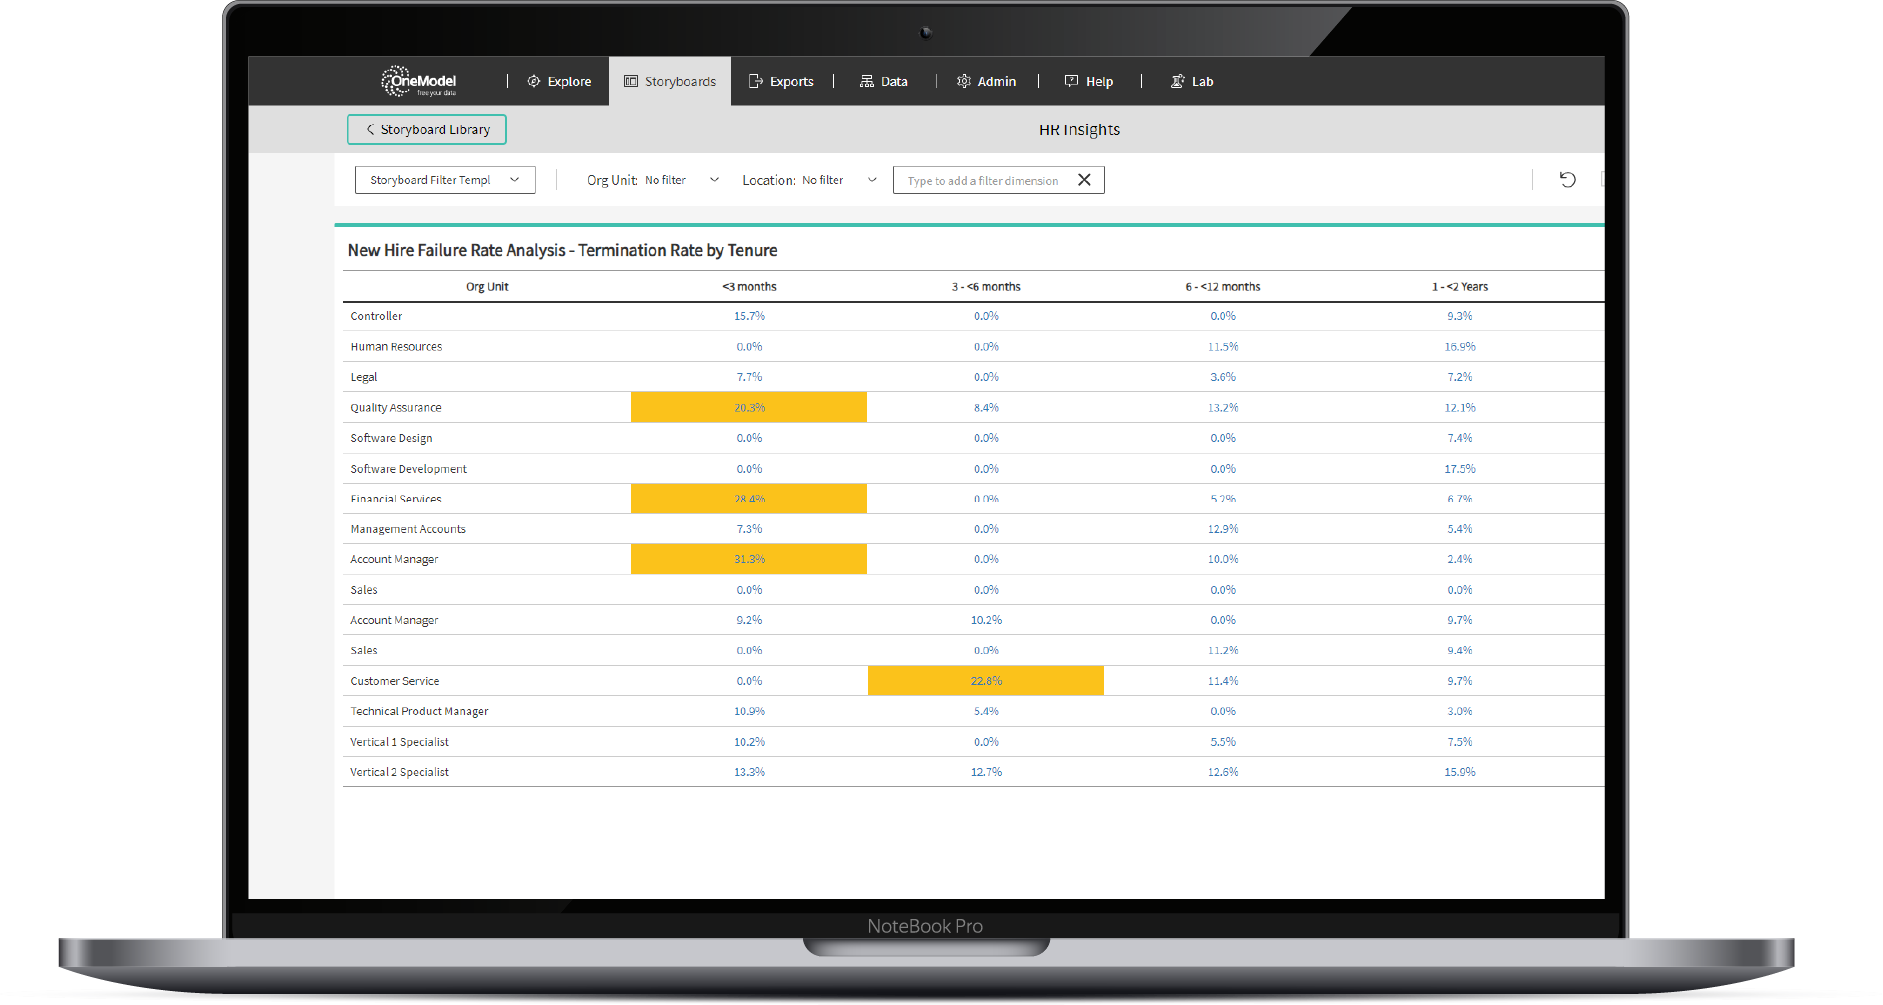Select the Vertical 2 Specialist row label

[x=399, y=772]
